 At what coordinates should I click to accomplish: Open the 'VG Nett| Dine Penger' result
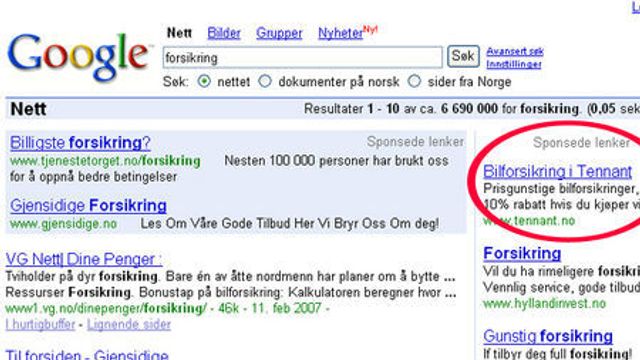(84, 259)
